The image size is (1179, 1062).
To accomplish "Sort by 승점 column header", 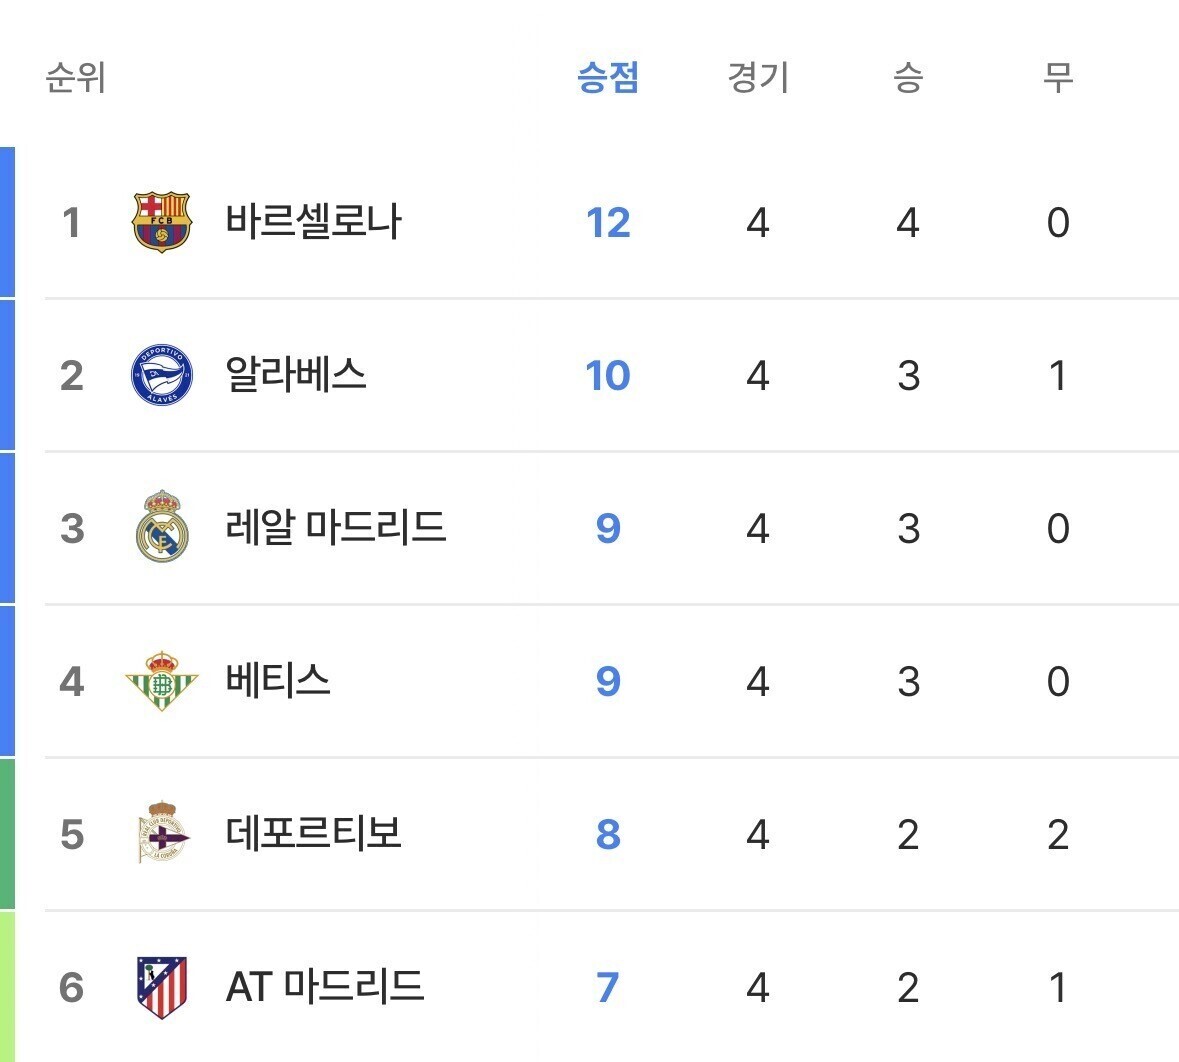I will [608, 77].
